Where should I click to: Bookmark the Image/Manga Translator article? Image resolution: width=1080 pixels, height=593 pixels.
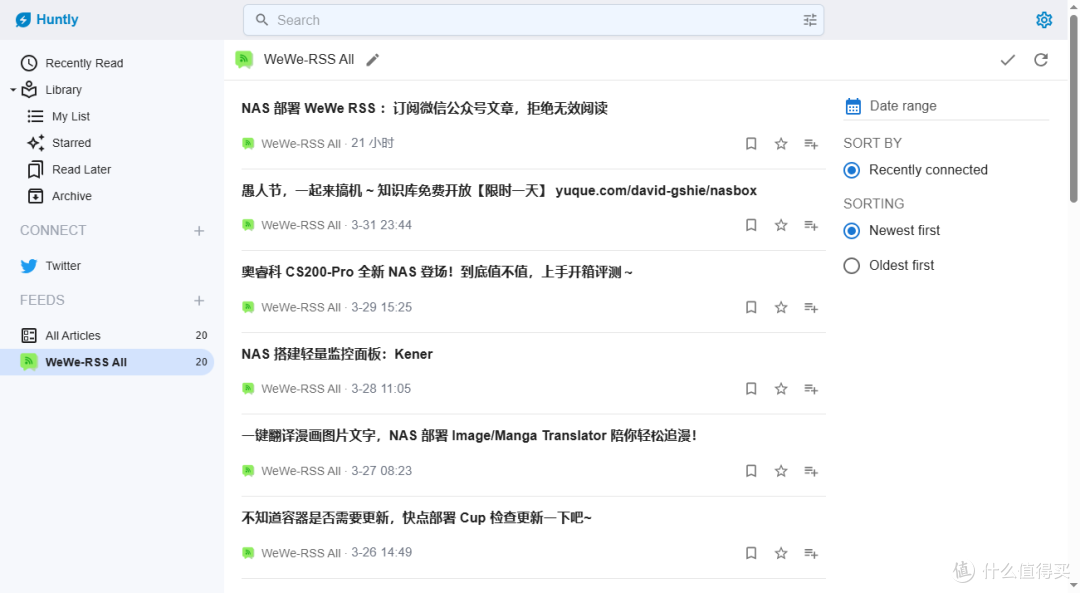tap(751, 471)
